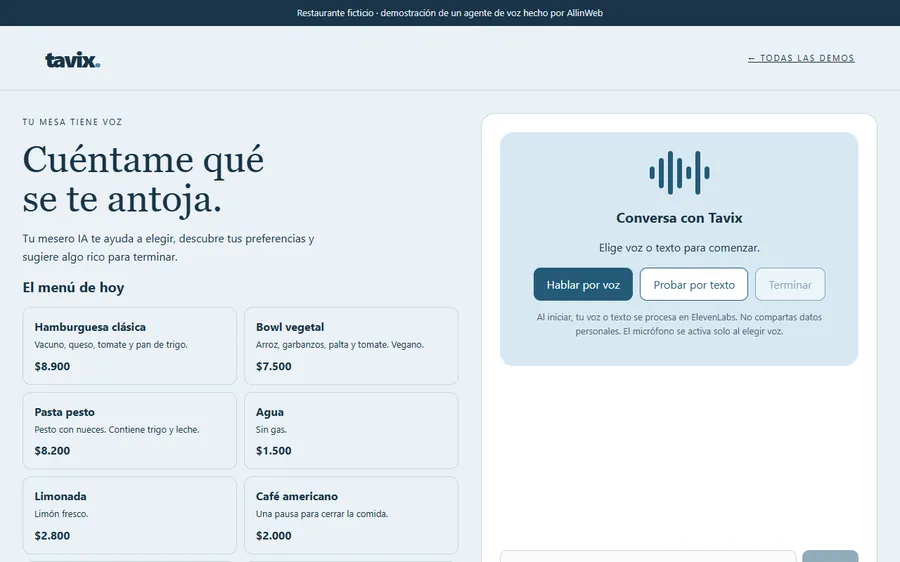Click the Terminar button

click(x=790, y=284)
